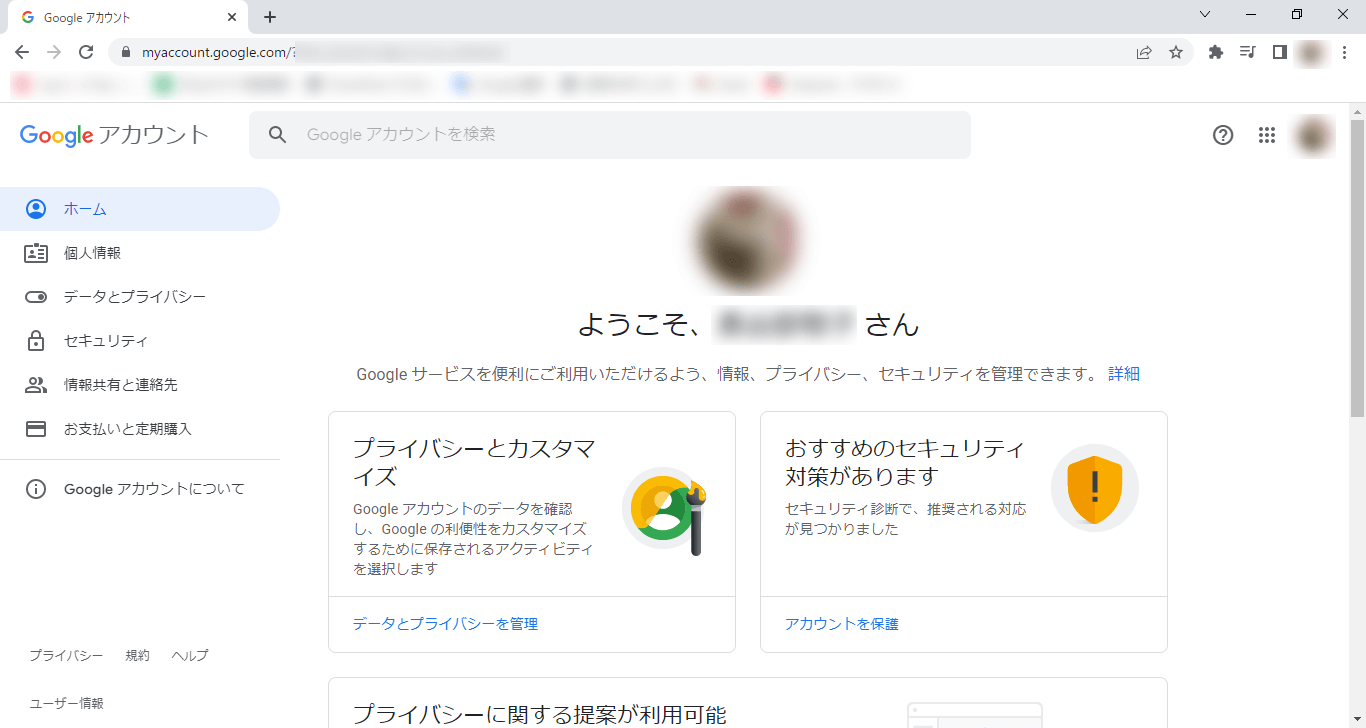Open the ヘルプ footer link

pyautogui.click(x=190, y=656)
